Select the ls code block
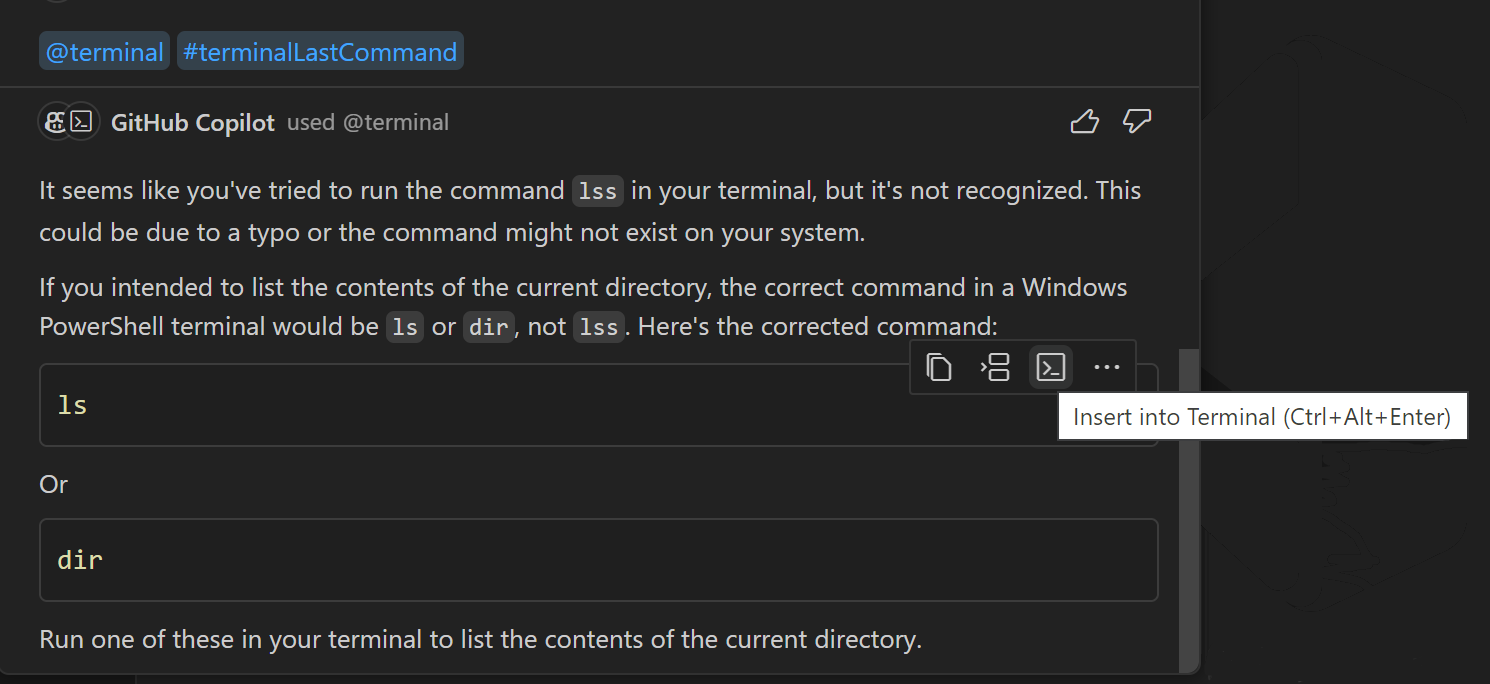The width and height of the screenshot is (1490, 684). [x=598, y=405]
